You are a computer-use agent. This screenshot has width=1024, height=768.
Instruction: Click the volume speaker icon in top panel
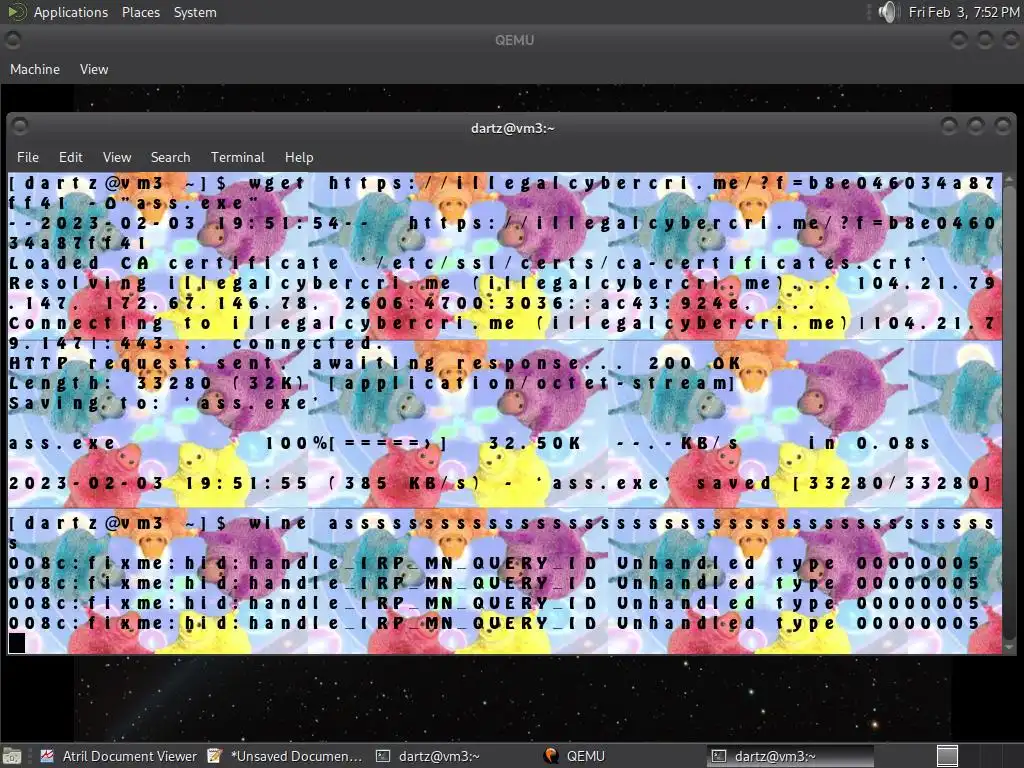pos(888,12)
